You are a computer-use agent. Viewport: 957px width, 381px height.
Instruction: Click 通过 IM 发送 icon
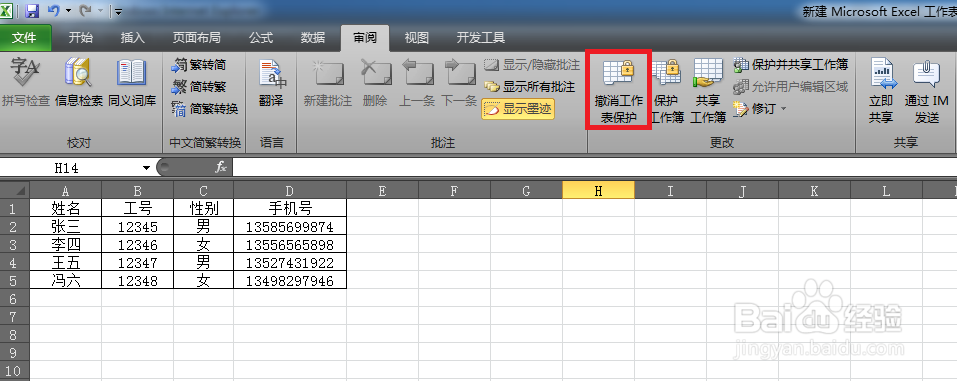point(926,90)
